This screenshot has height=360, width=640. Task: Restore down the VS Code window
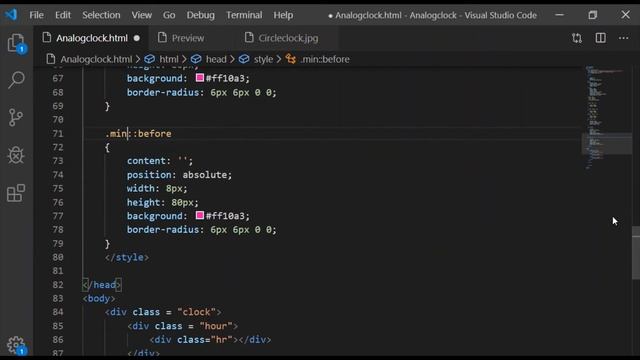pyautogui.click(x=593, y=15)
